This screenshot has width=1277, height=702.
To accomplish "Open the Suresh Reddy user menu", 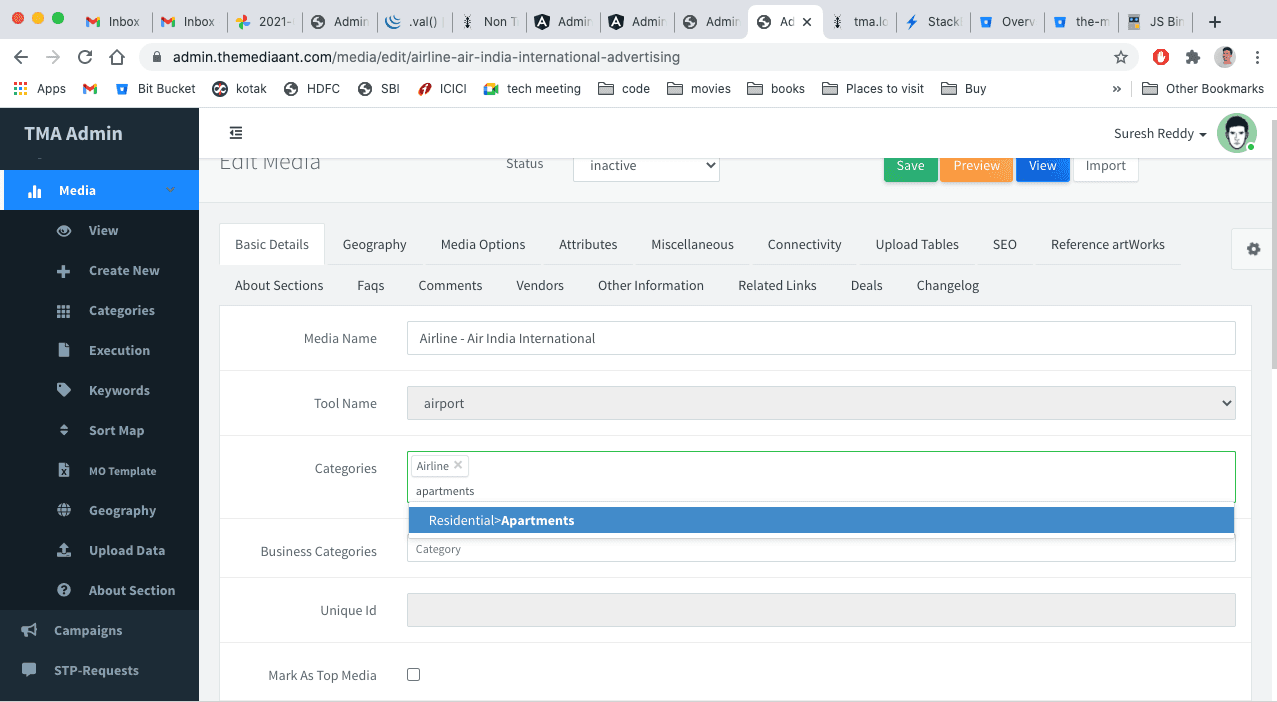I will [1160, 134].
